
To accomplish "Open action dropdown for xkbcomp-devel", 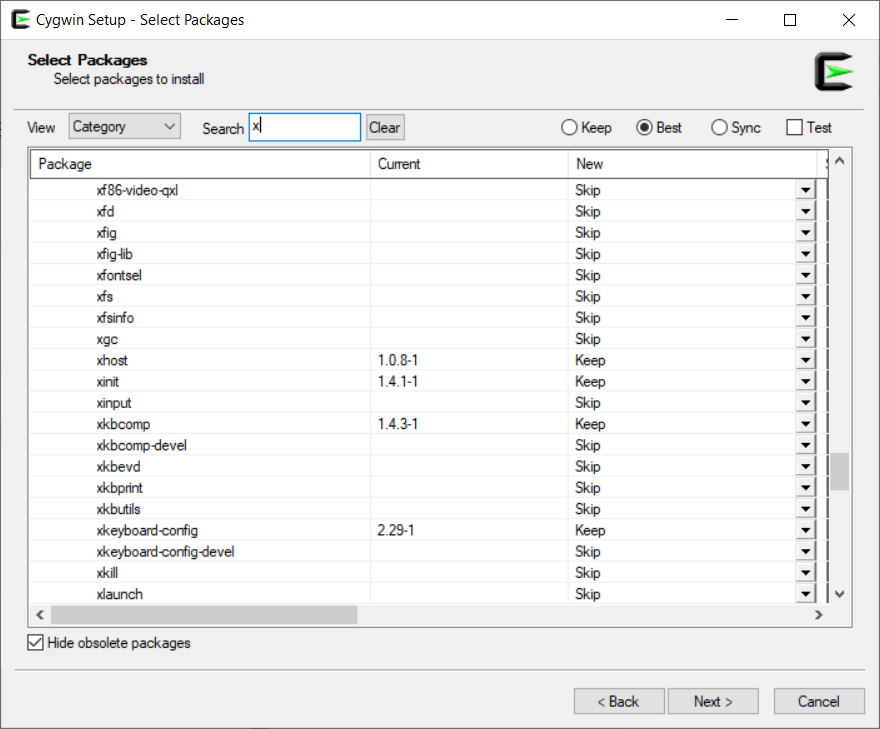I will click(805, 446).
